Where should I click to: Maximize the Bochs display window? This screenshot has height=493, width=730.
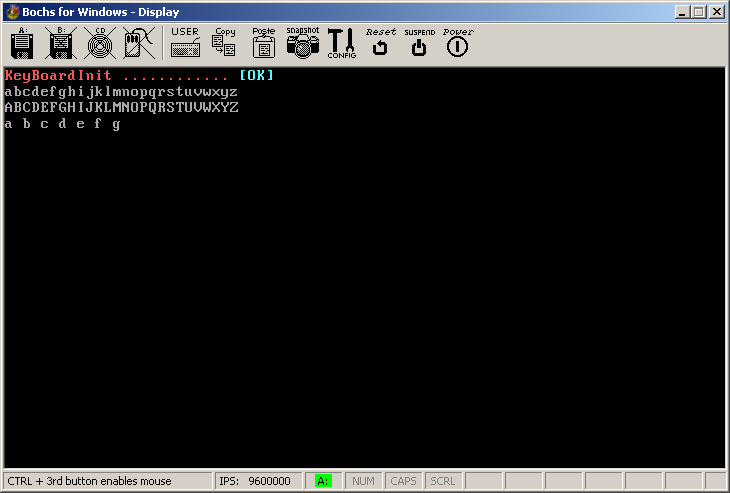tap(700, 12)
